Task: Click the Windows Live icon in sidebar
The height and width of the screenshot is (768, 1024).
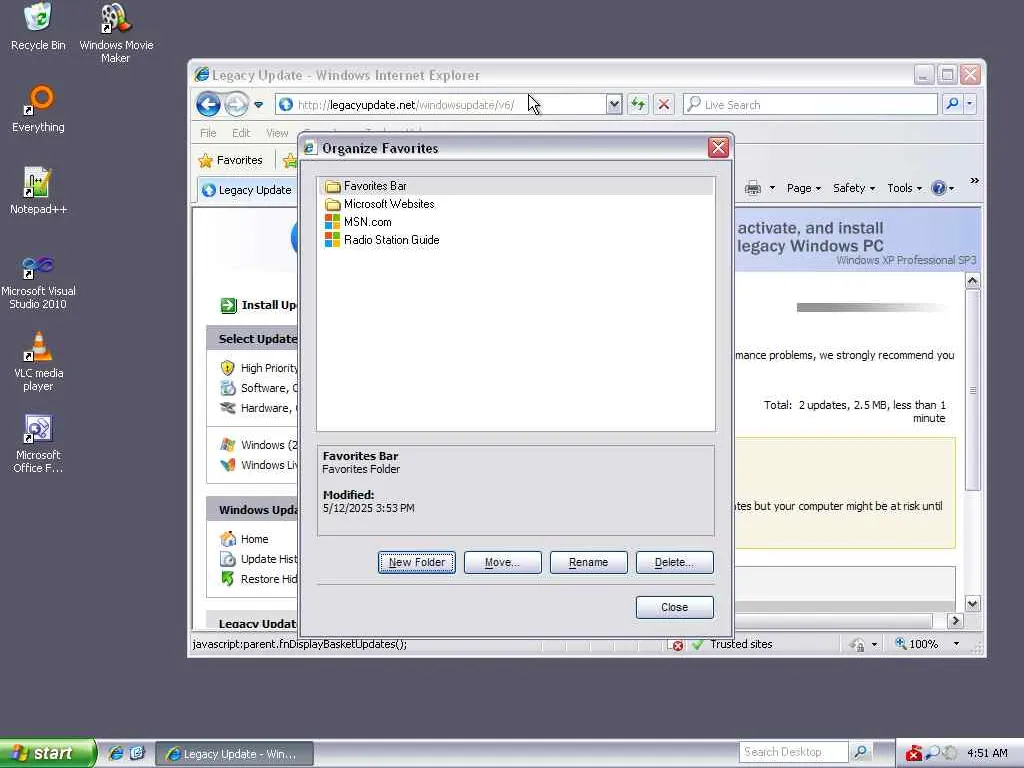Action: coord(227,465)
